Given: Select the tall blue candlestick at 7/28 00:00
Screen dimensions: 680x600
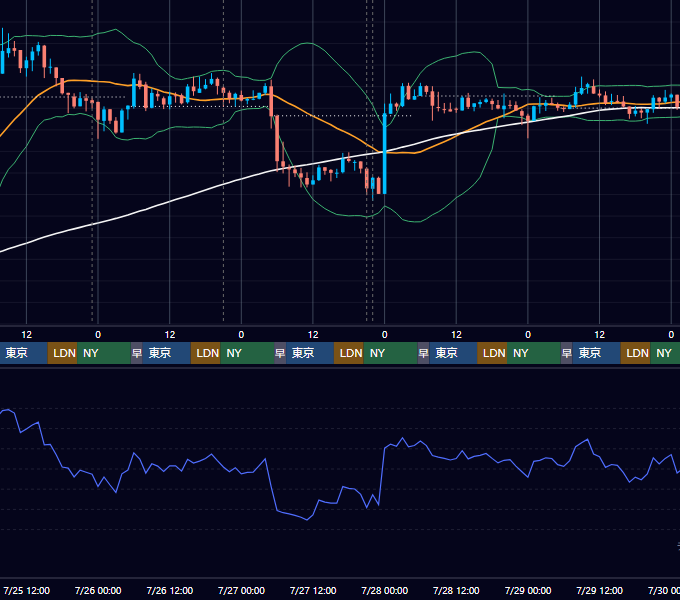Looking at the screenshot, I should coord(384,152).
